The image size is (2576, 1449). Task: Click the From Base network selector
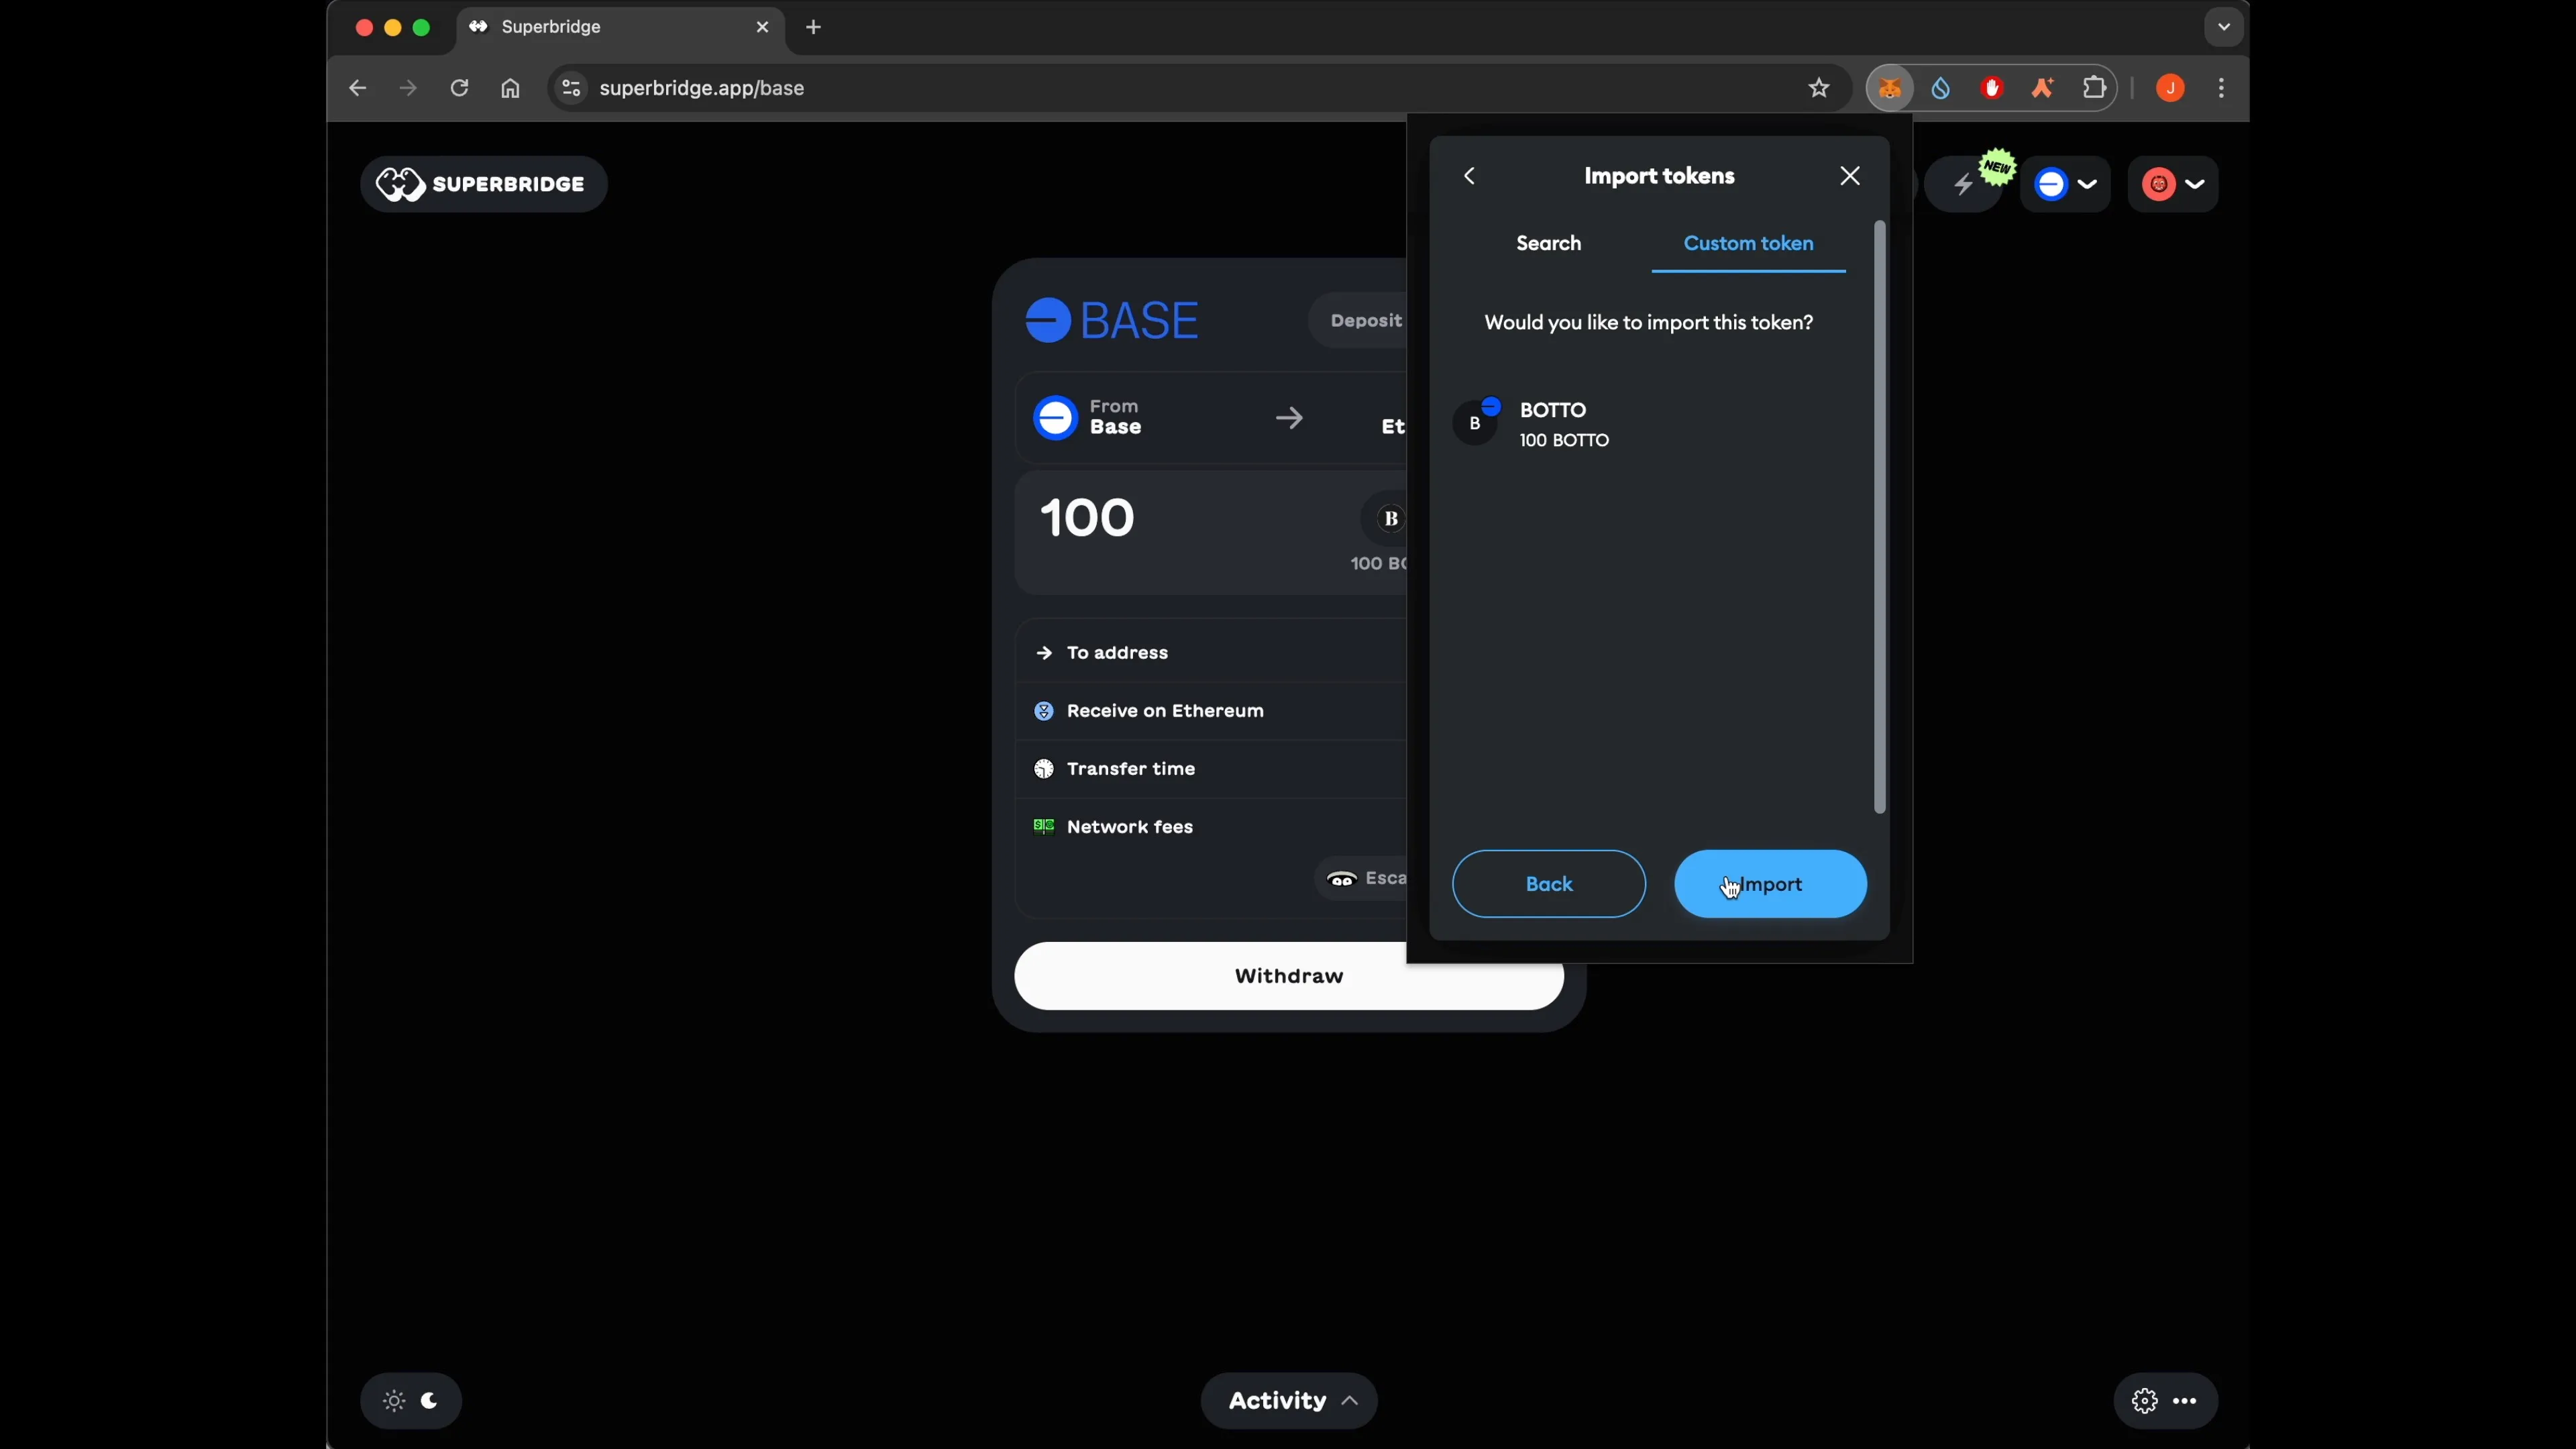(x=1089, y=417)
